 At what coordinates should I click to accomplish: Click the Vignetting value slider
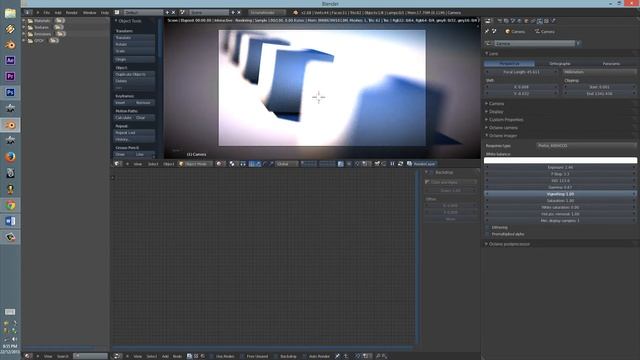click(560, 194)
